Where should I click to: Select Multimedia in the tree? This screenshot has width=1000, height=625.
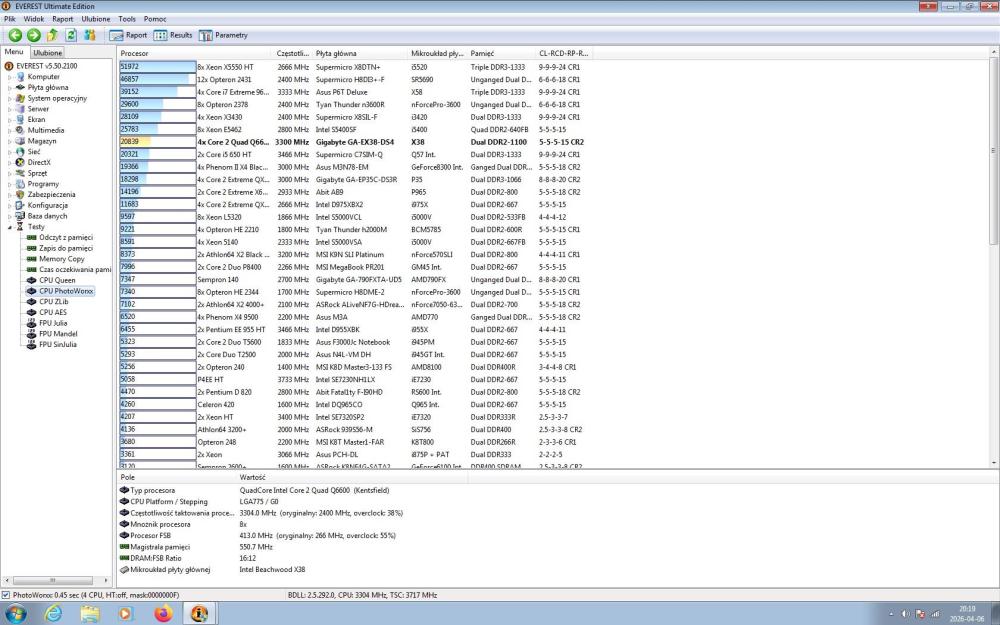pyautogui.click(x=45, y=130)
